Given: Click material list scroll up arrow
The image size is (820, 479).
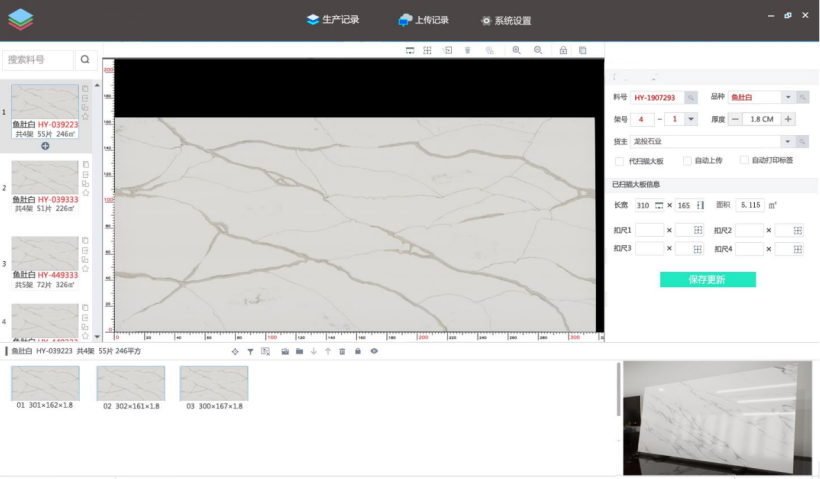Looking at the screenshot, I should 97,85.
